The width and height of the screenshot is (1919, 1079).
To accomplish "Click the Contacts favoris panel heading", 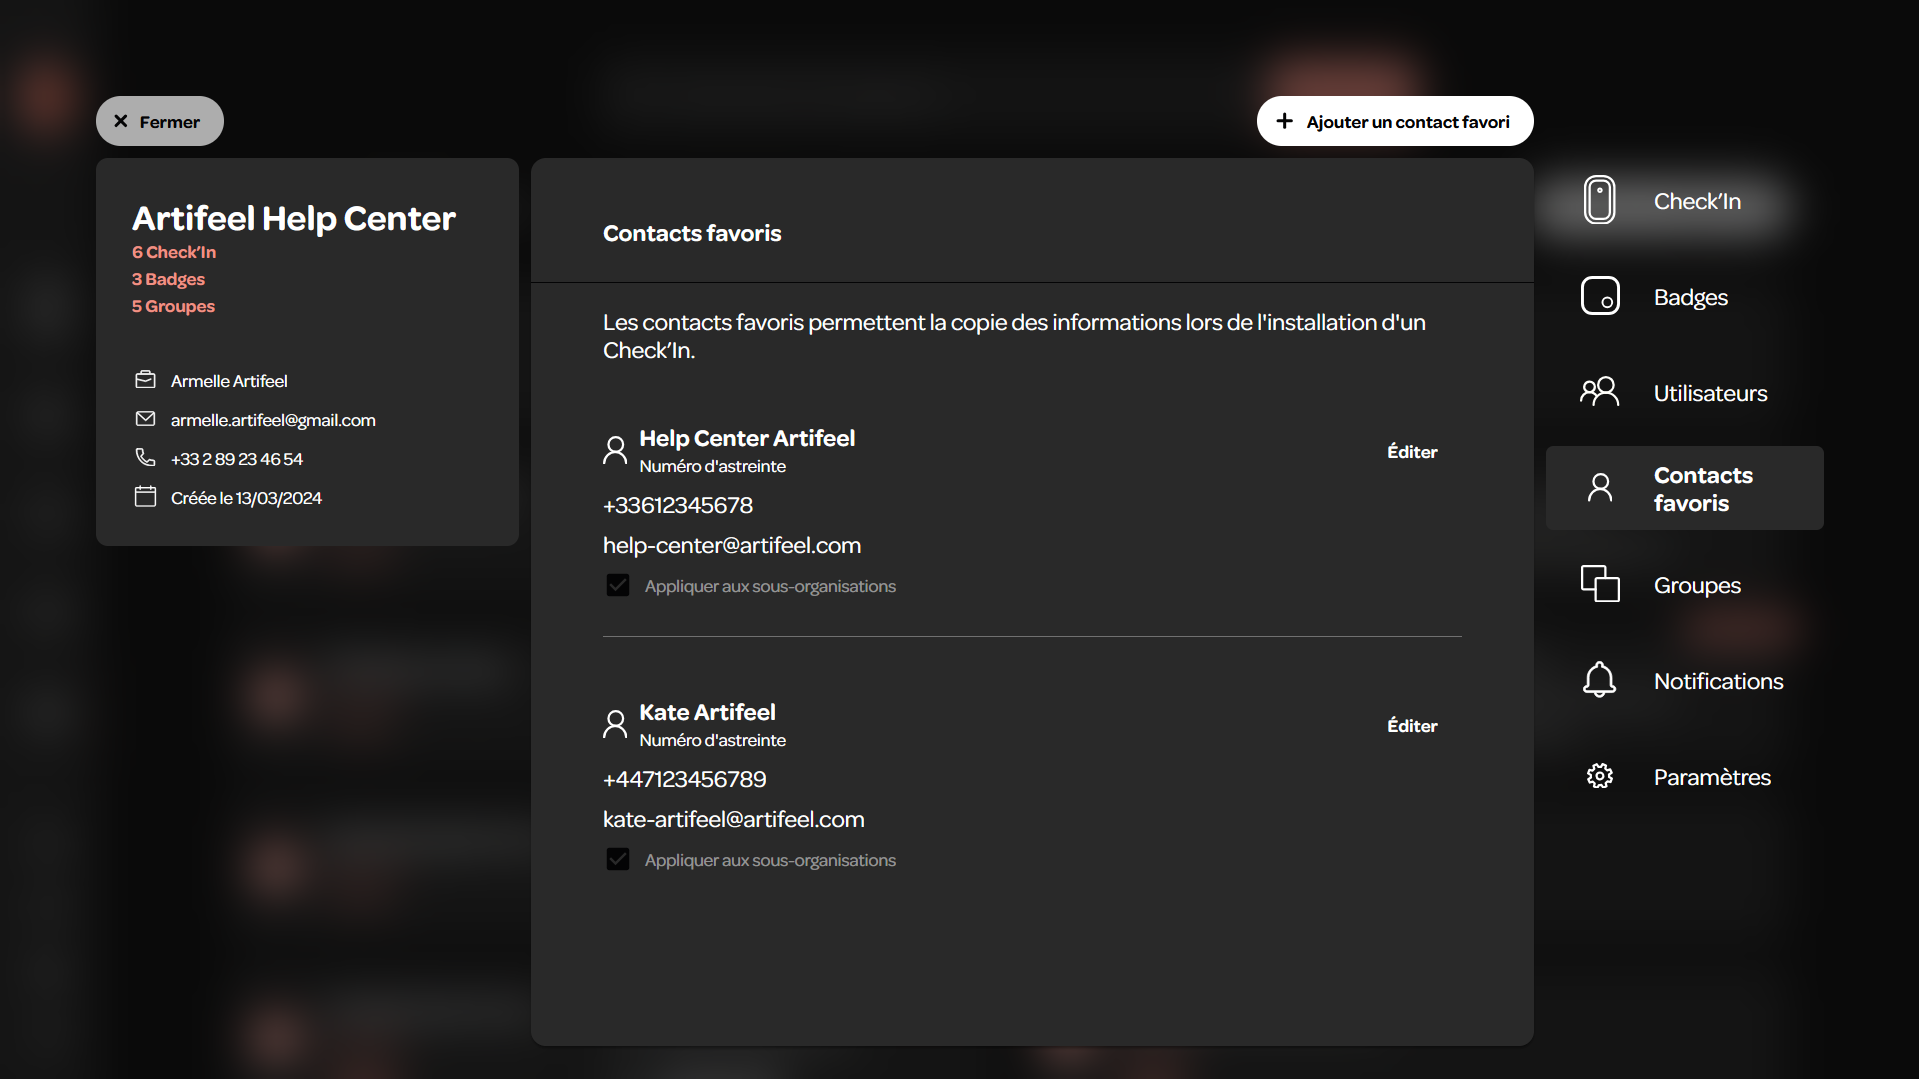I will click(692, 233).
